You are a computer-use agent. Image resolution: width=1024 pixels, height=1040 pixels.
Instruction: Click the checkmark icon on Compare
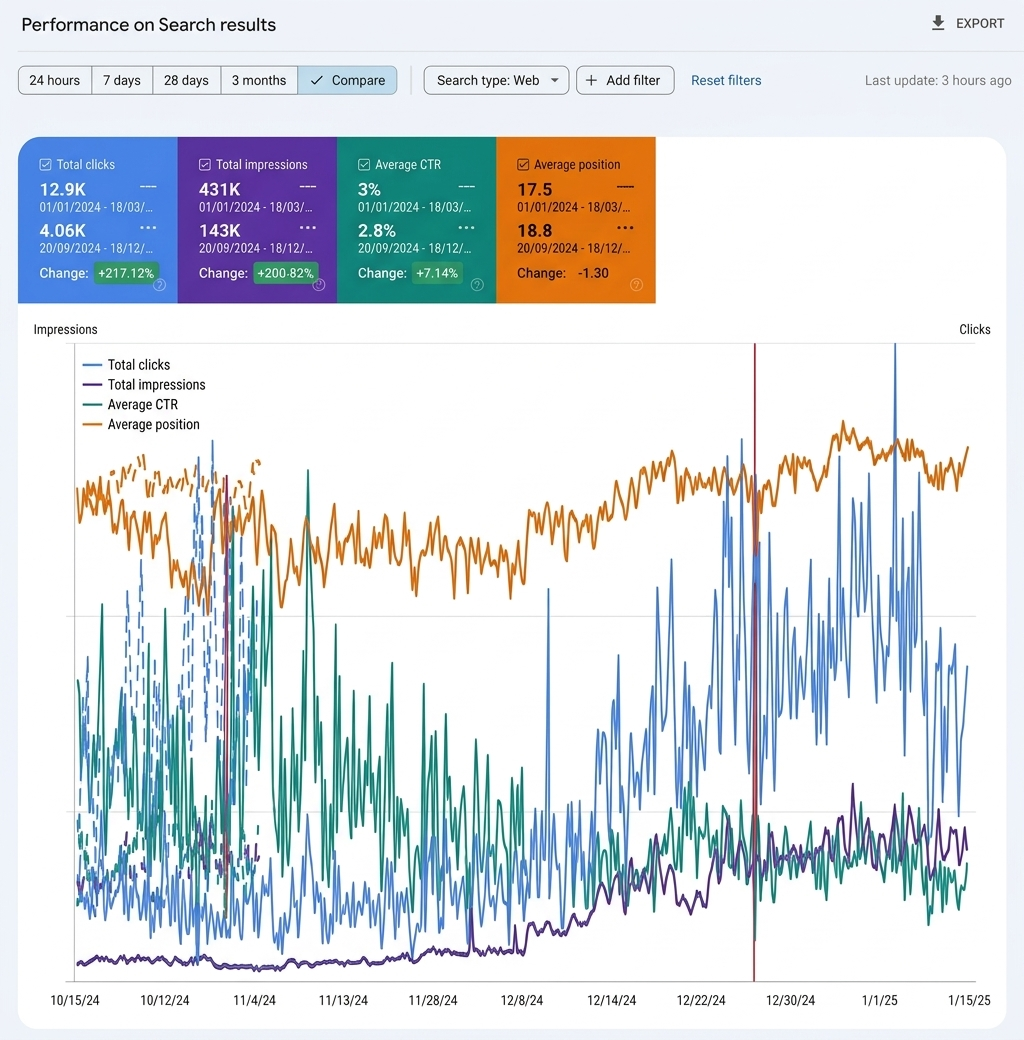pyautogui.click(x=316, y=80)
